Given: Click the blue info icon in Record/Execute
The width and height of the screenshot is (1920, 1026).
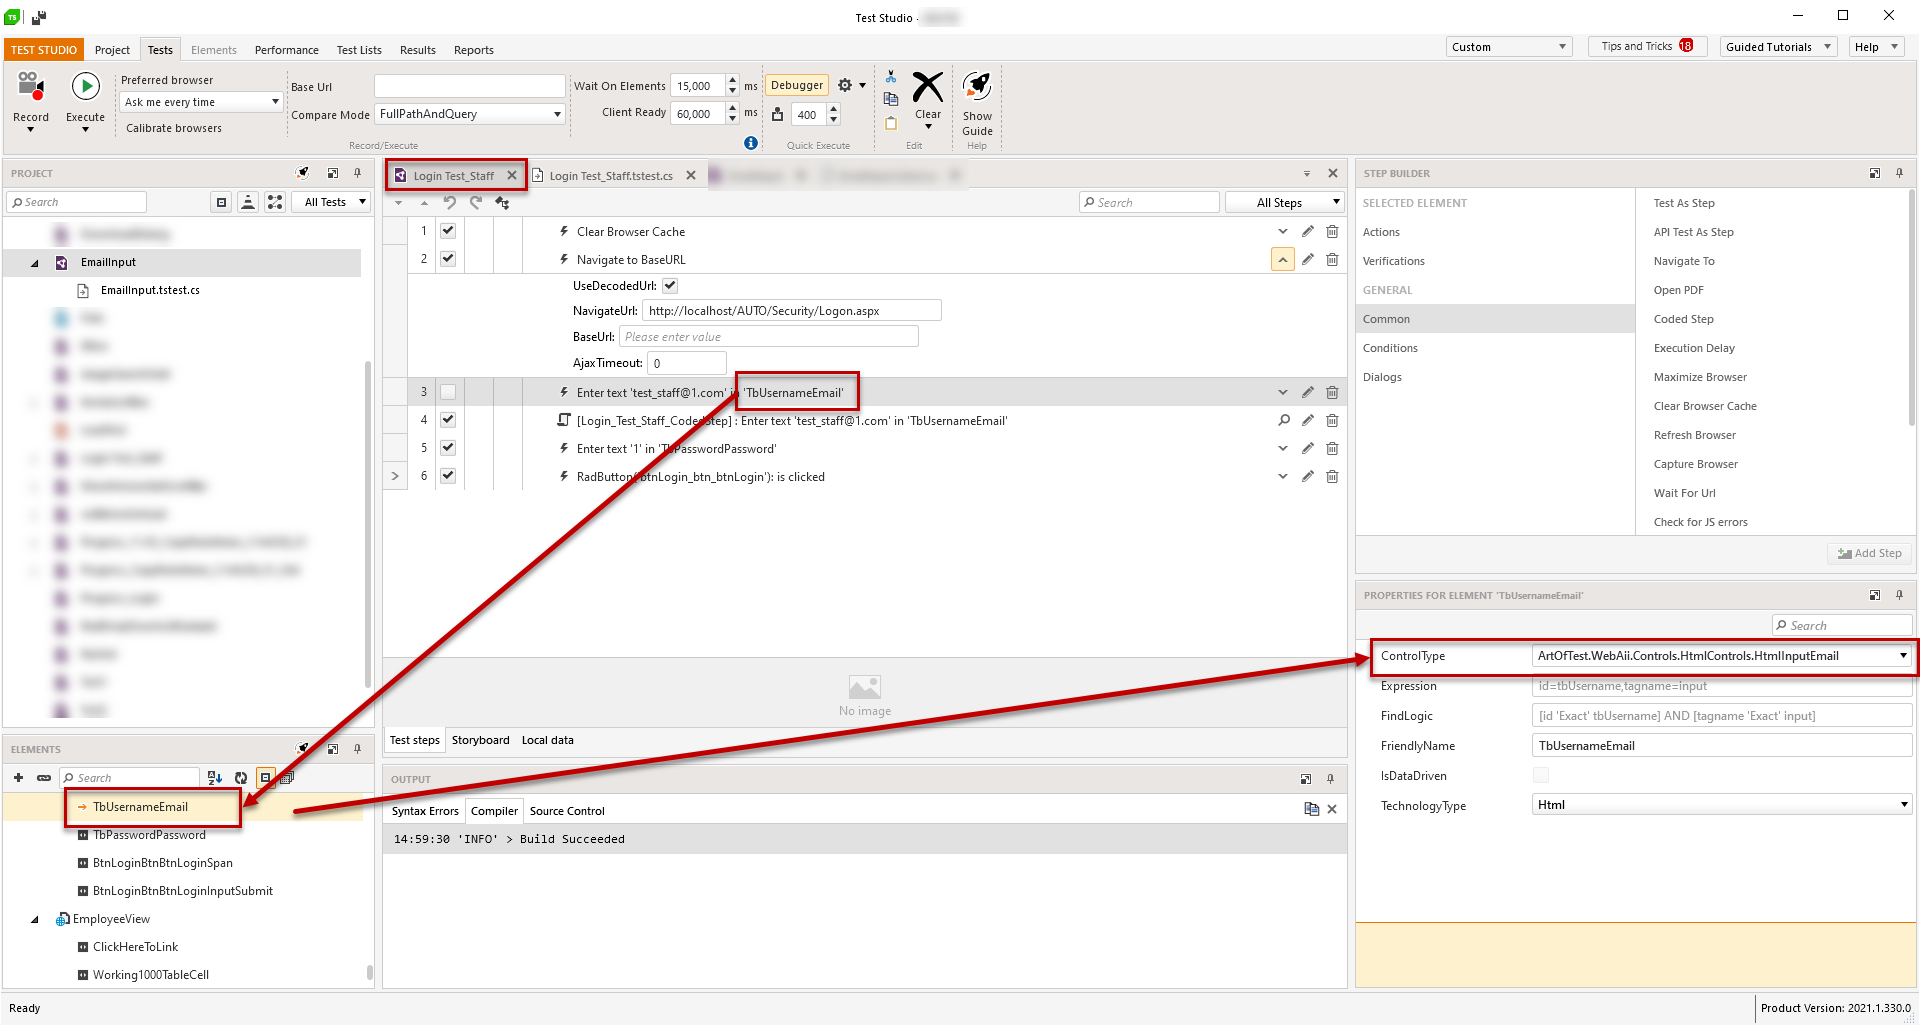Looking at the screenshot, I should pyautogui.click(x=751, y=143).
